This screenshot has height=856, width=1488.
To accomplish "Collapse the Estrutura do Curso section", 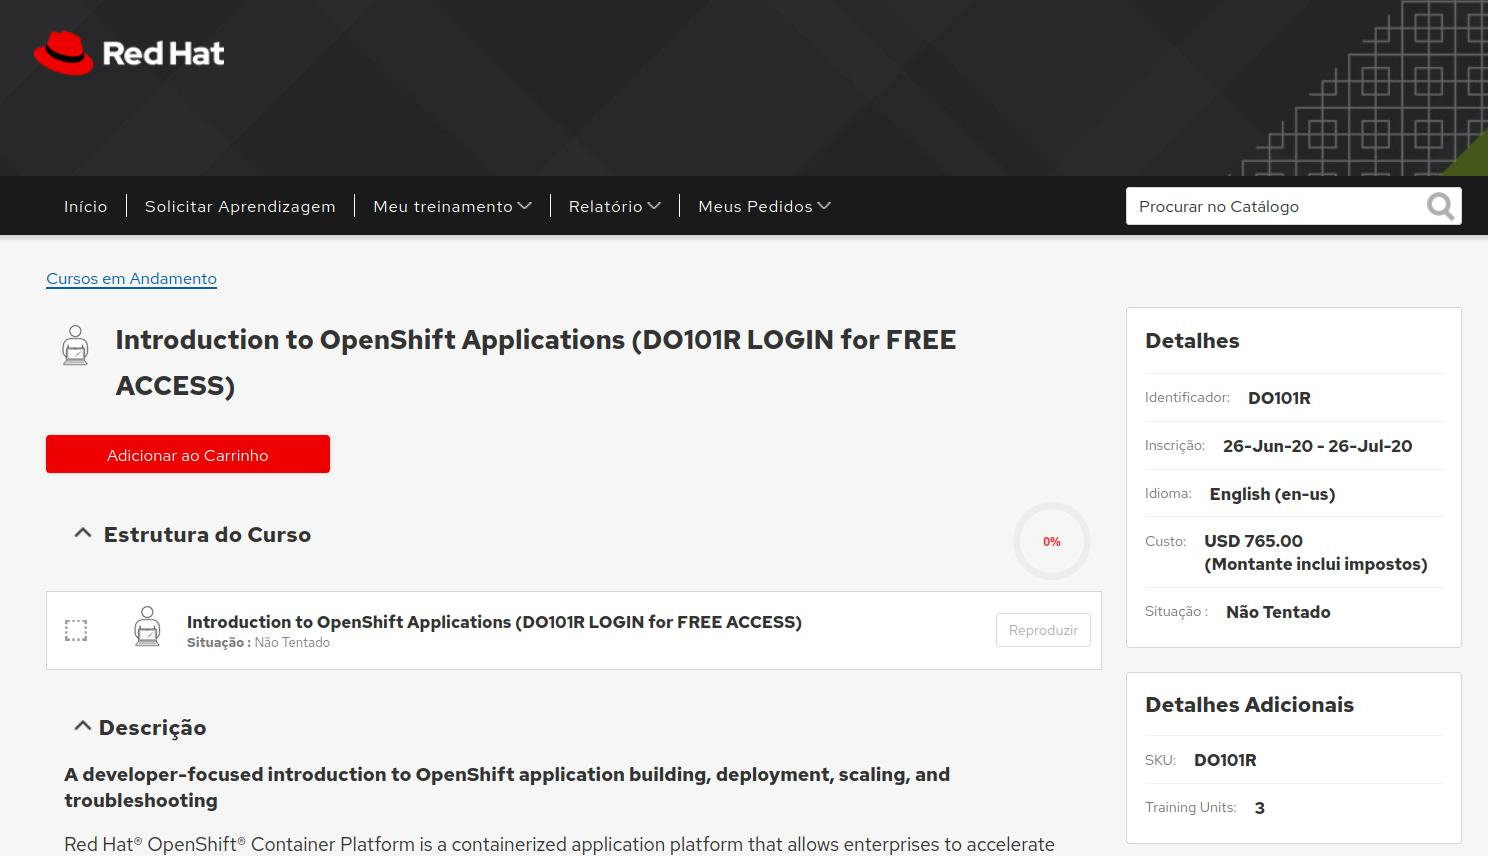I will [83, 532].
